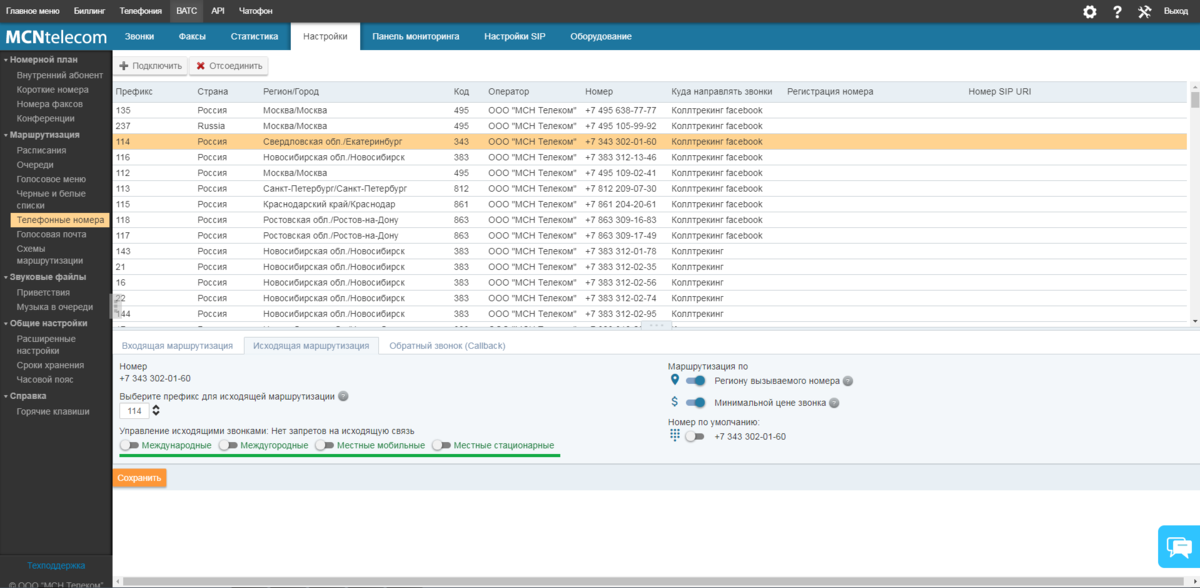Viewport: 1200px width, 588px height.
Task: Click the MCNtelecom logo
Action: click(56, 37)
